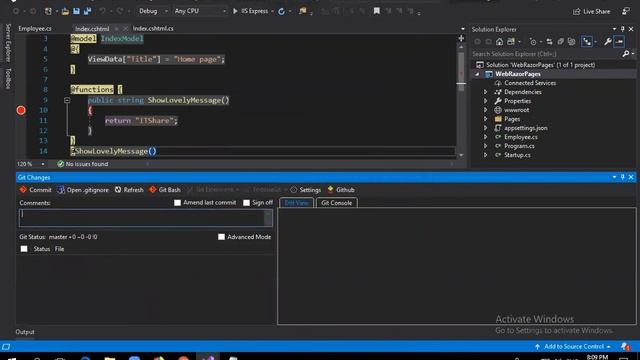The height and width of the screenshot is (360, 640).
Task: Toggle the highlighted Track Active Item icon
Action: coord(587,42)
